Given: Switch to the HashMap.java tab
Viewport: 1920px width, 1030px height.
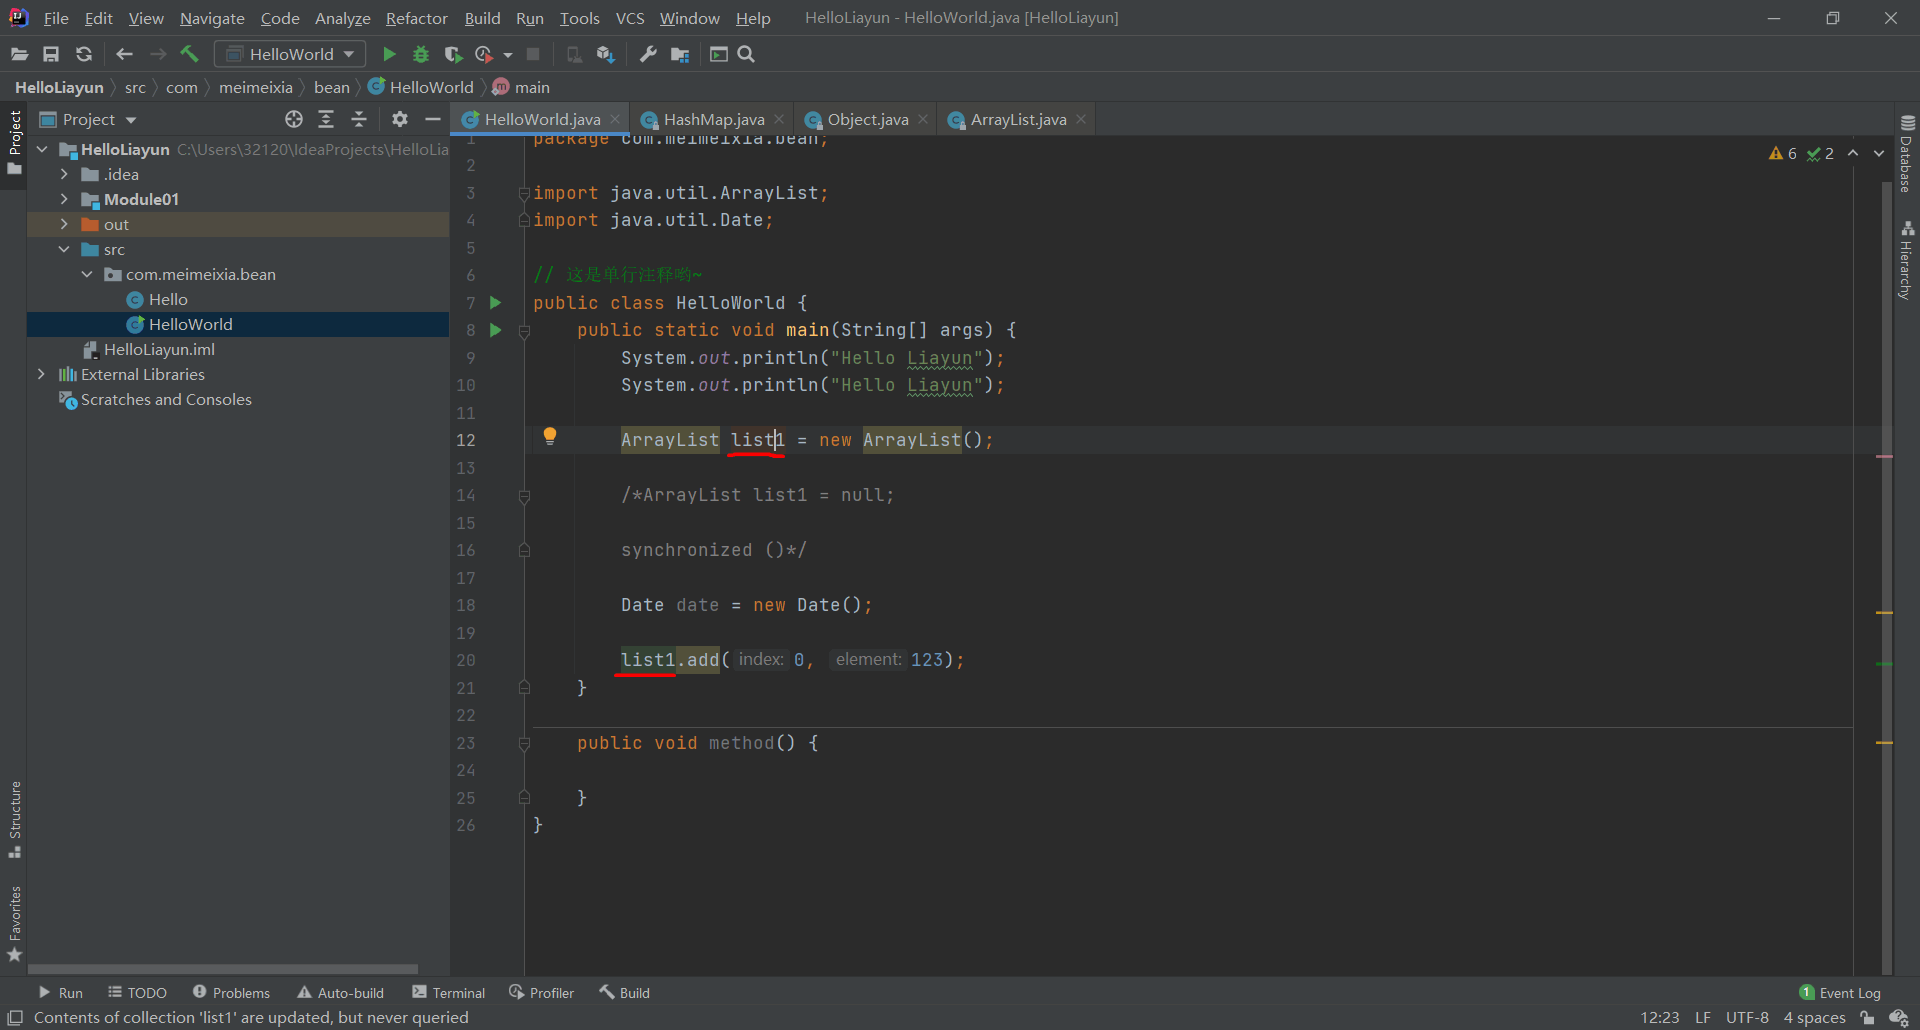Looking at the screenshot, I should click(713, 119).
